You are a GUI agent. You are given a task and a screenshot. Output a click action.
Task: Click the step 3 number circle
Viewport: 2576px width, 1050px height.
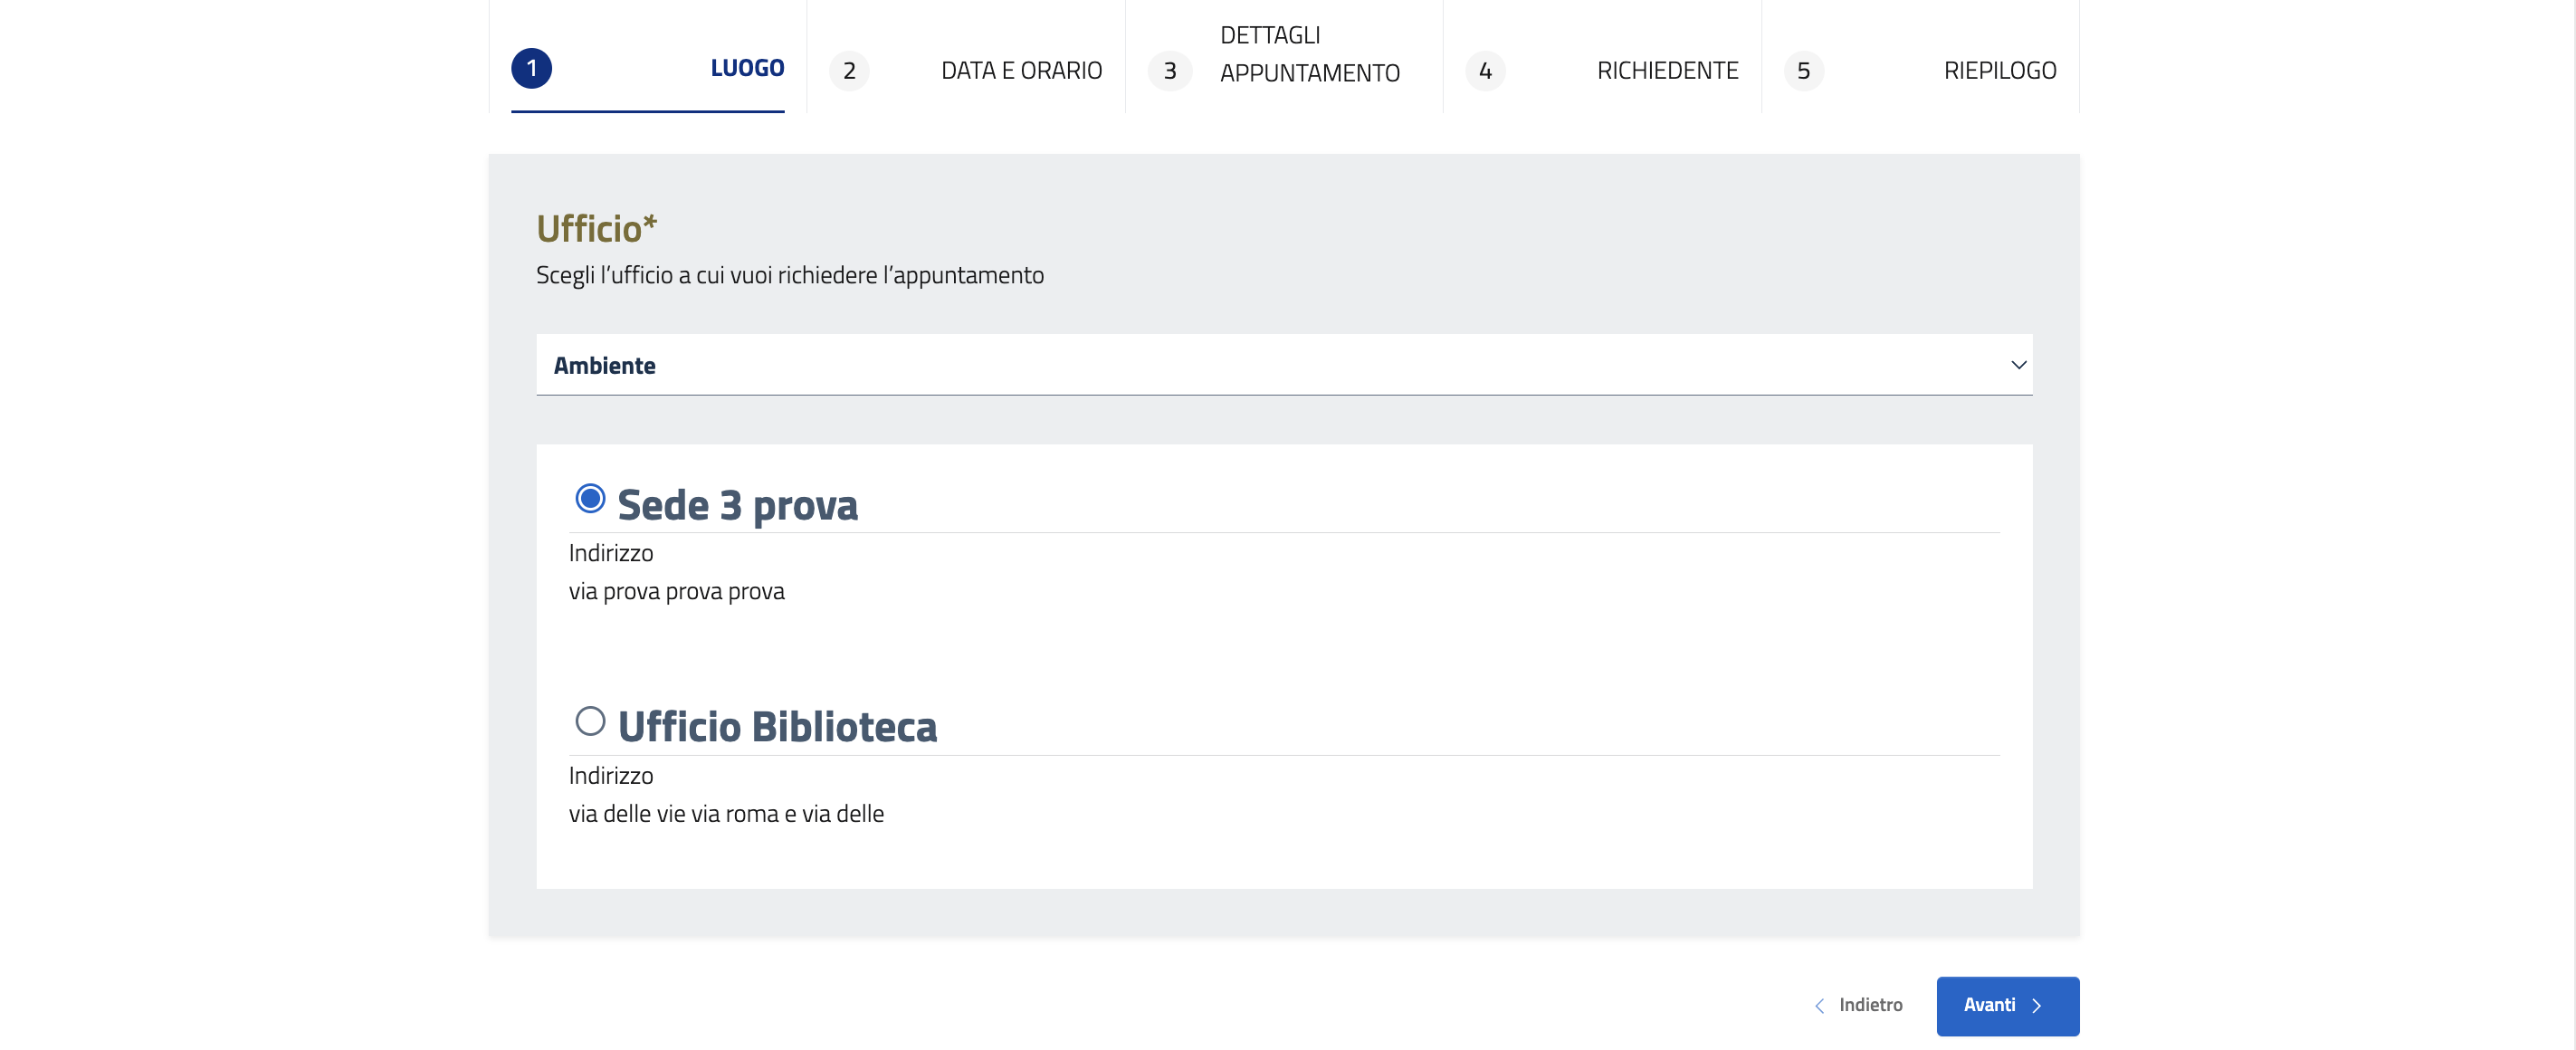click(x=1168, y=71)
